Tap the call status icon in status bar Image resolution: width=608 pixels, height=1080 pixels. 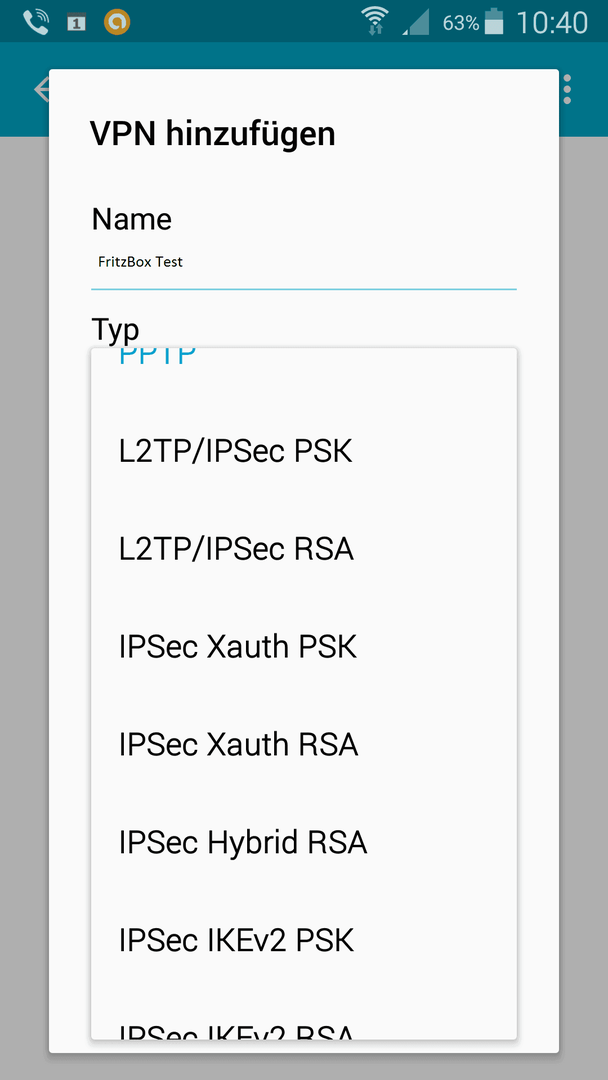point(36,23)
